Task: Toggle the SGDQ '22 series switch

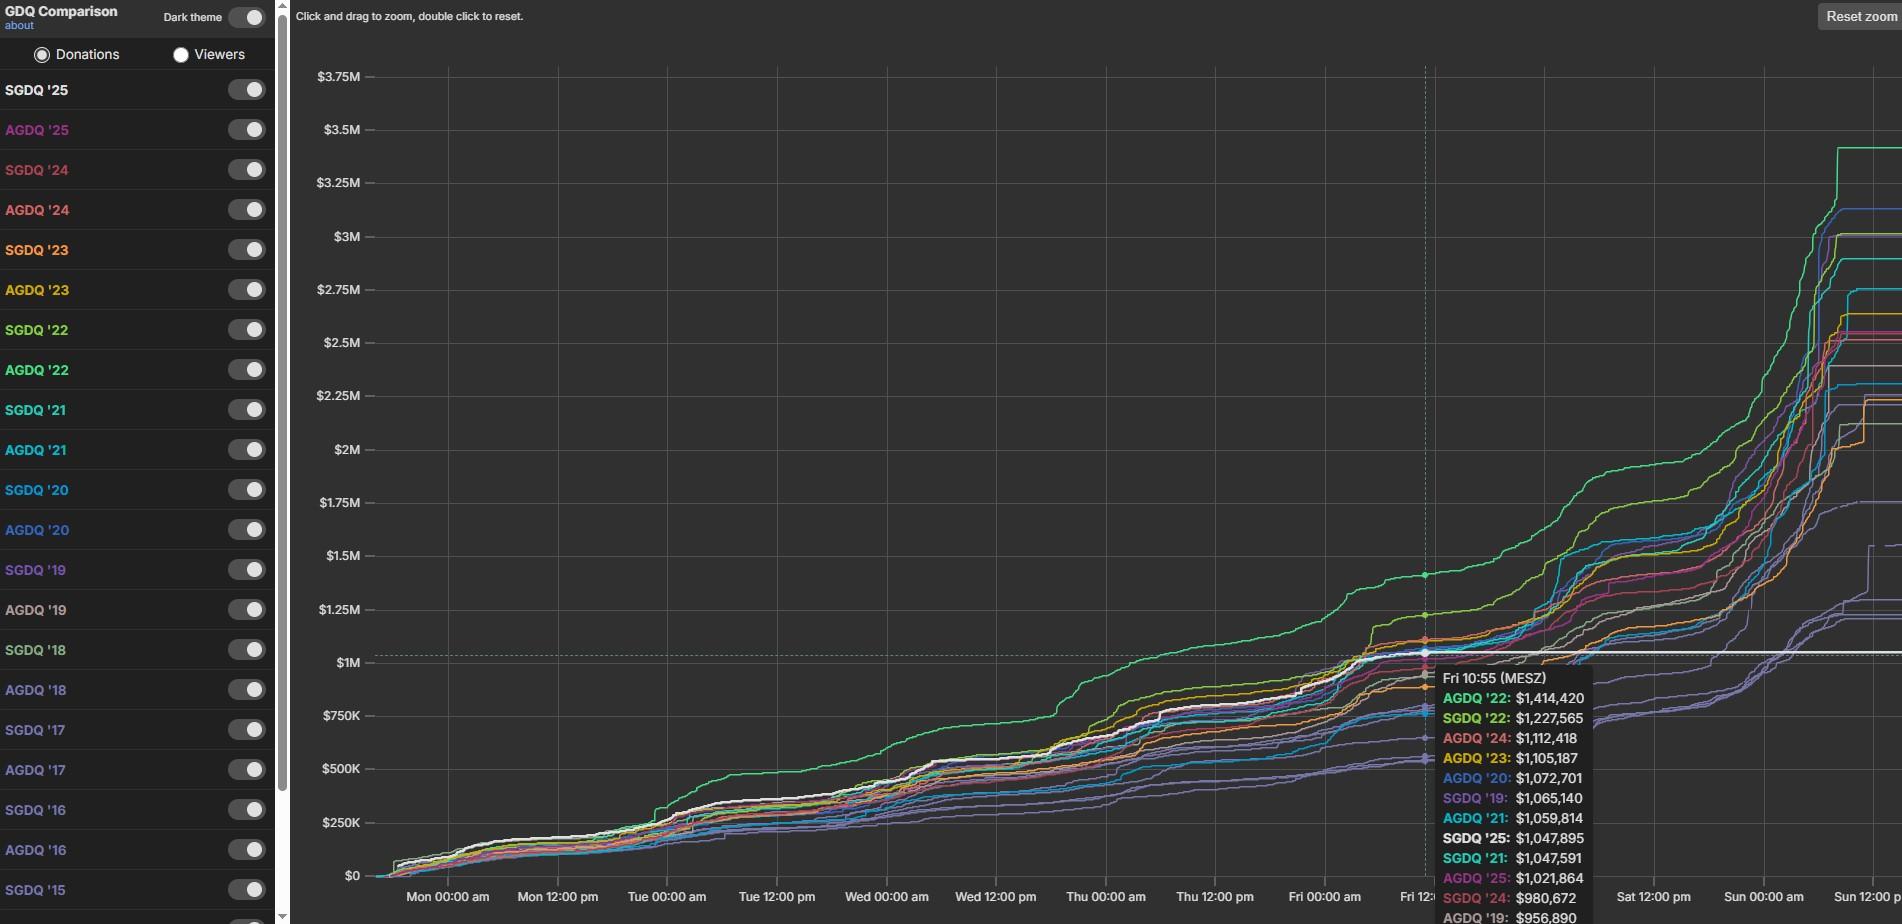Action: point(246,330)
